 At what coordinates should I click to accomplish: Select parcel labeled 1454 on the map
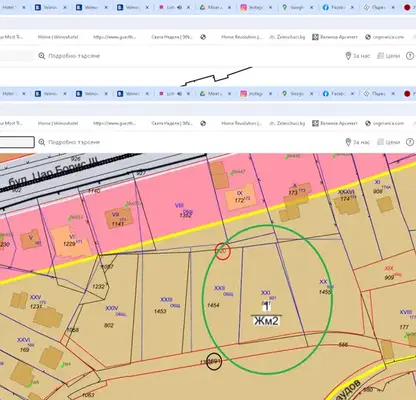point(213,305)
